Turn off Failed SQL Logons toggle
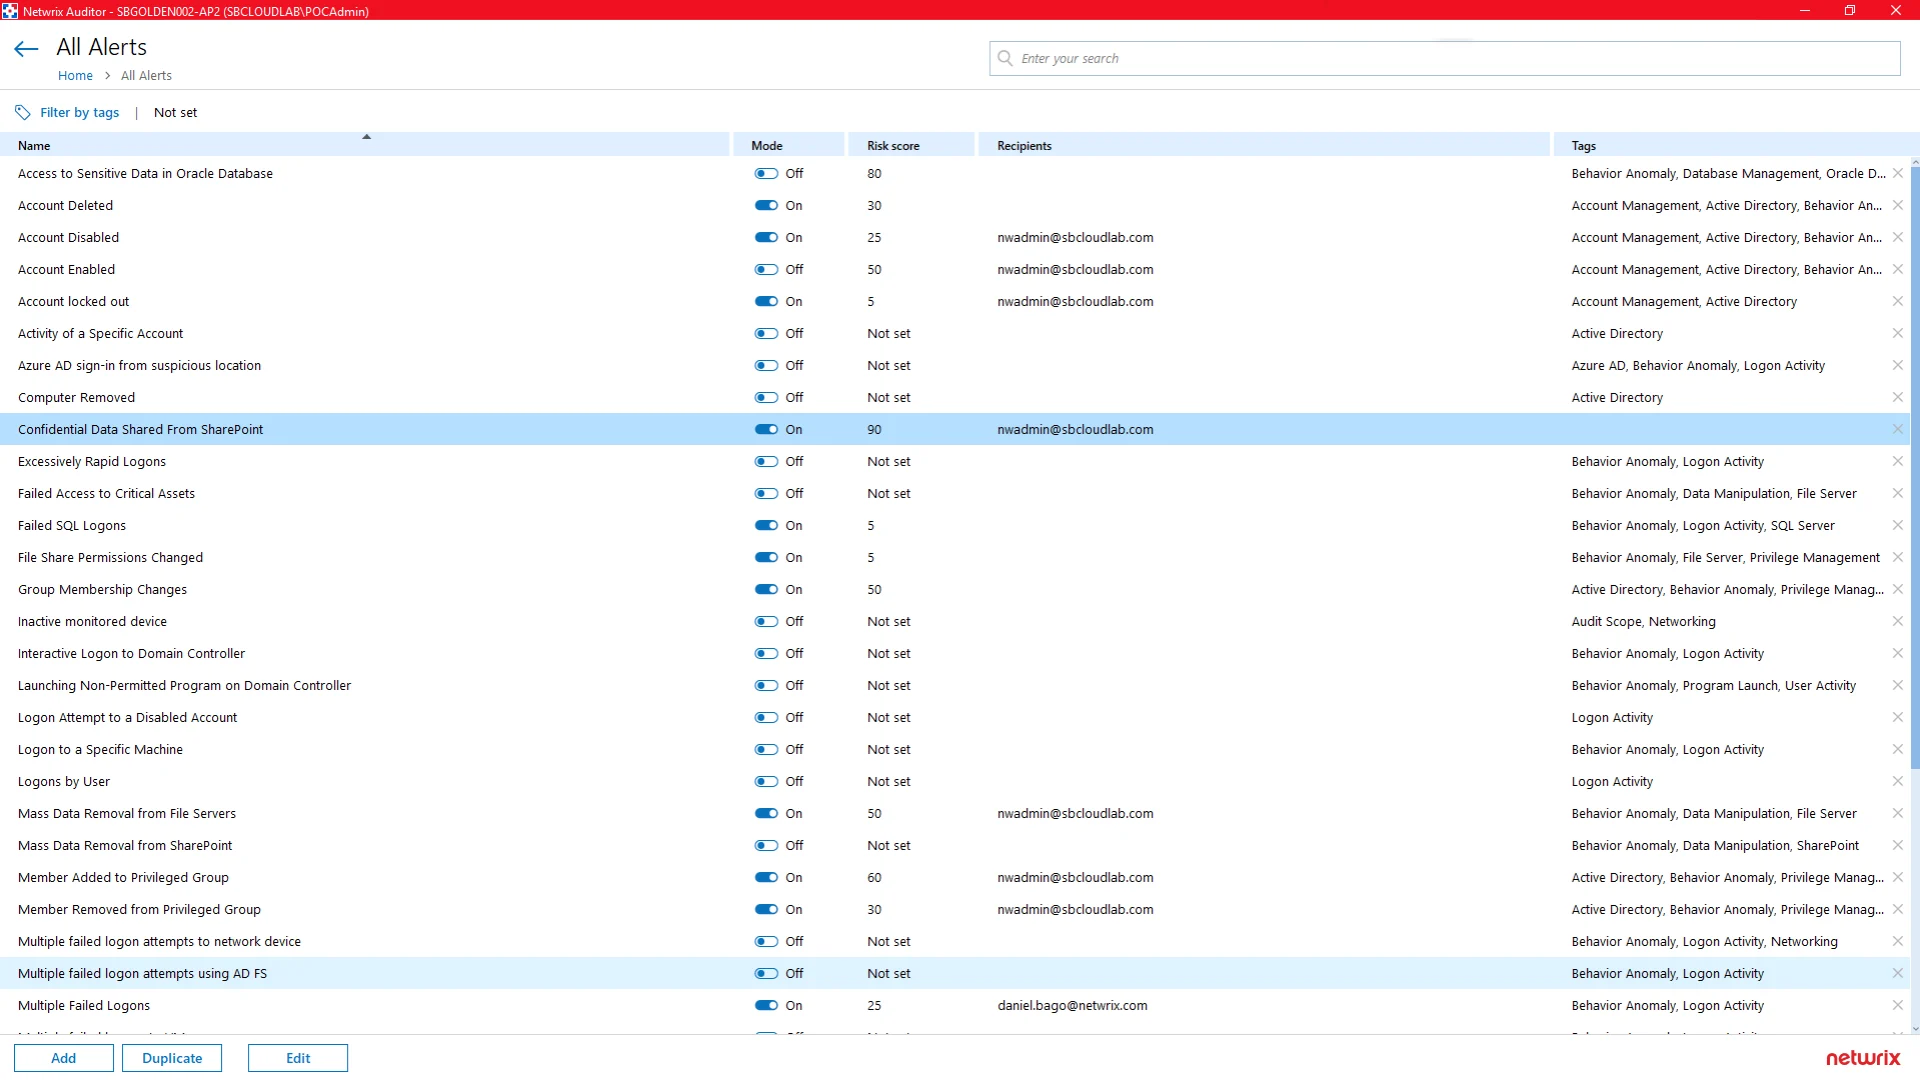 [x=766, y=525]
